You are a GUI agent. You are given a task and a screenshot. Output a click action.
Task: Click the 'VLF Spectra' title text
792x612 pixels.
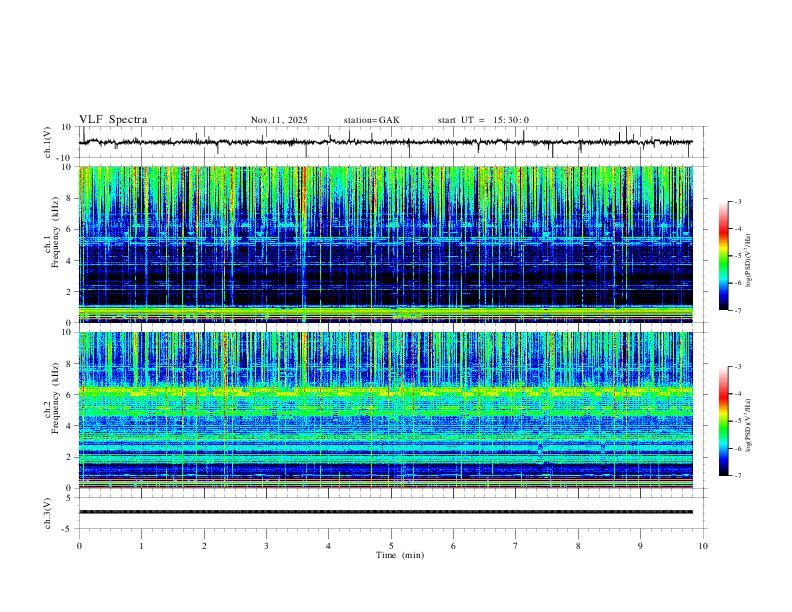point(113,120)
